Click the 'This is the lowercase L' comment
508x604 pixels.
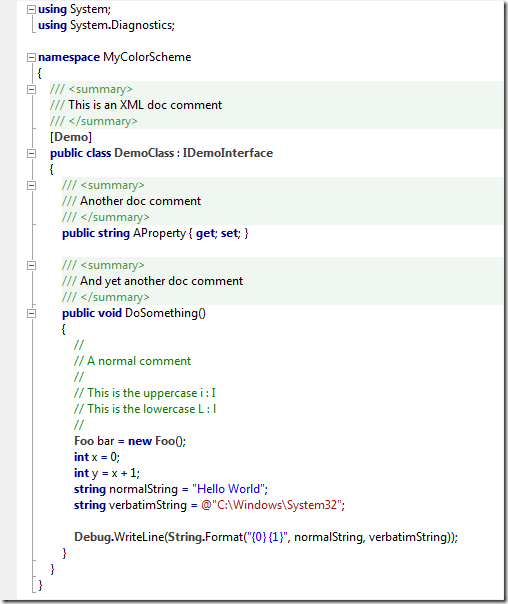tap(146, 409)
